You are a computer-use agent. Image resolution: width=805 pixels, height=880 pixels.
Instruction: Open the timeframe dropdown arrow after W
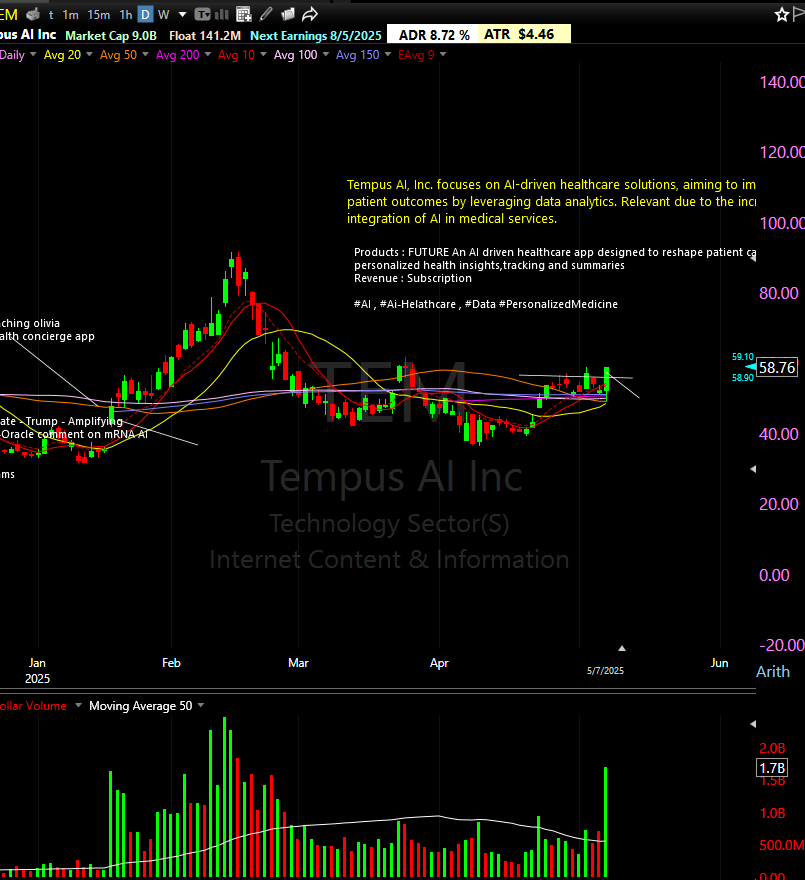click(181, 15)
